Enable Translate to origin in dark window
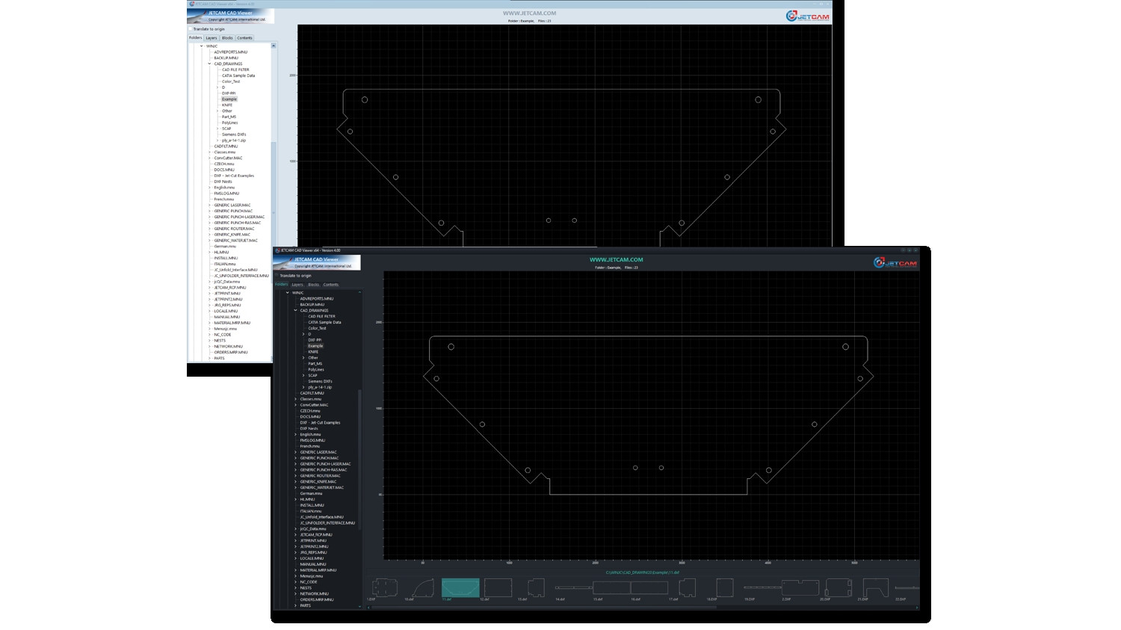The height and width of the screenshot is (630, 1121). pyautogui.click(x=277, y=275)
